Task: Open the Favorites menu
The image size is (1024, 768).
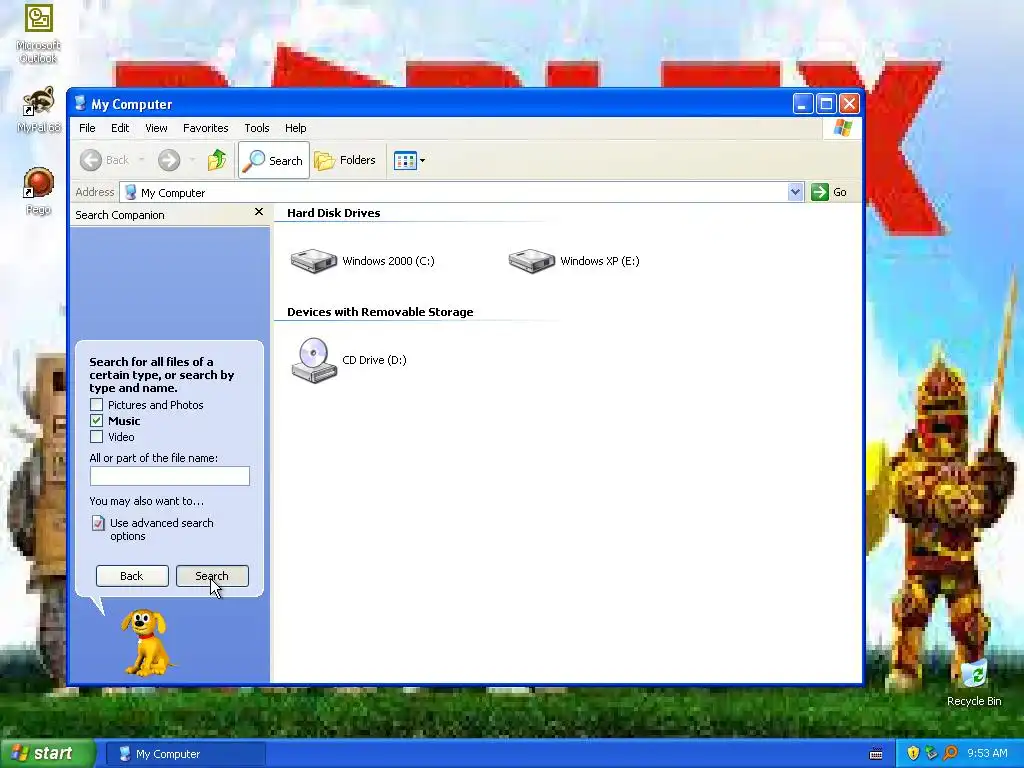Action: click(206, 128)
